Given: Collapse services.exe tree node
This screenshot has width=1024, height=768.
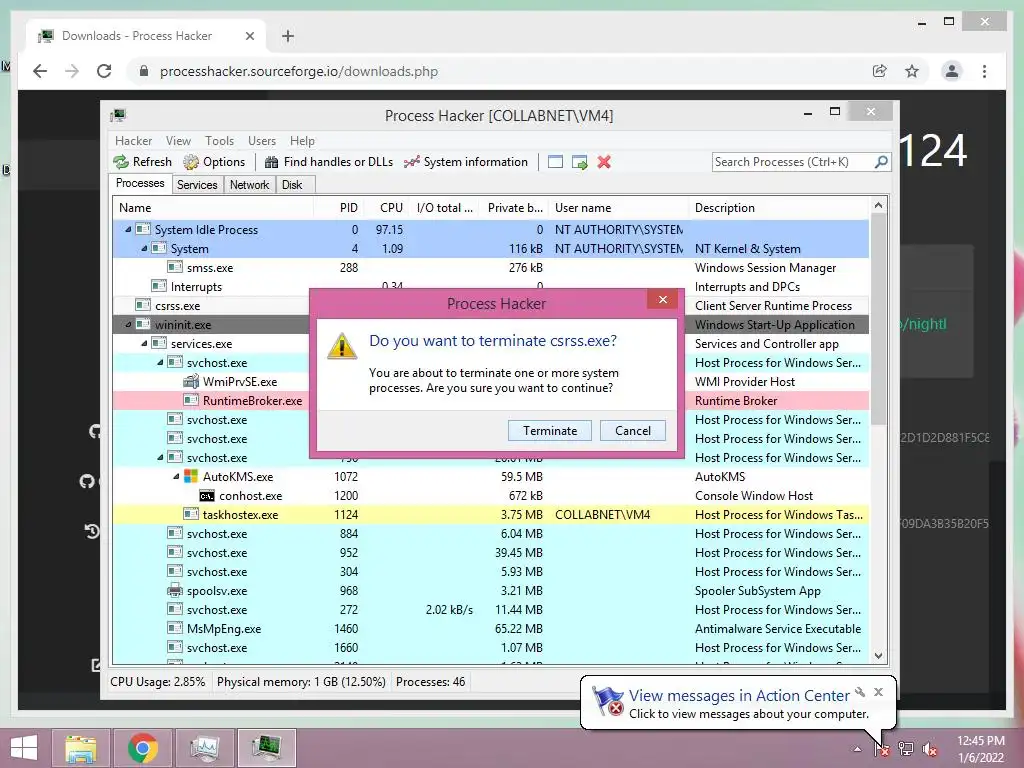Looking at the screenshot, I should [144, 343].
